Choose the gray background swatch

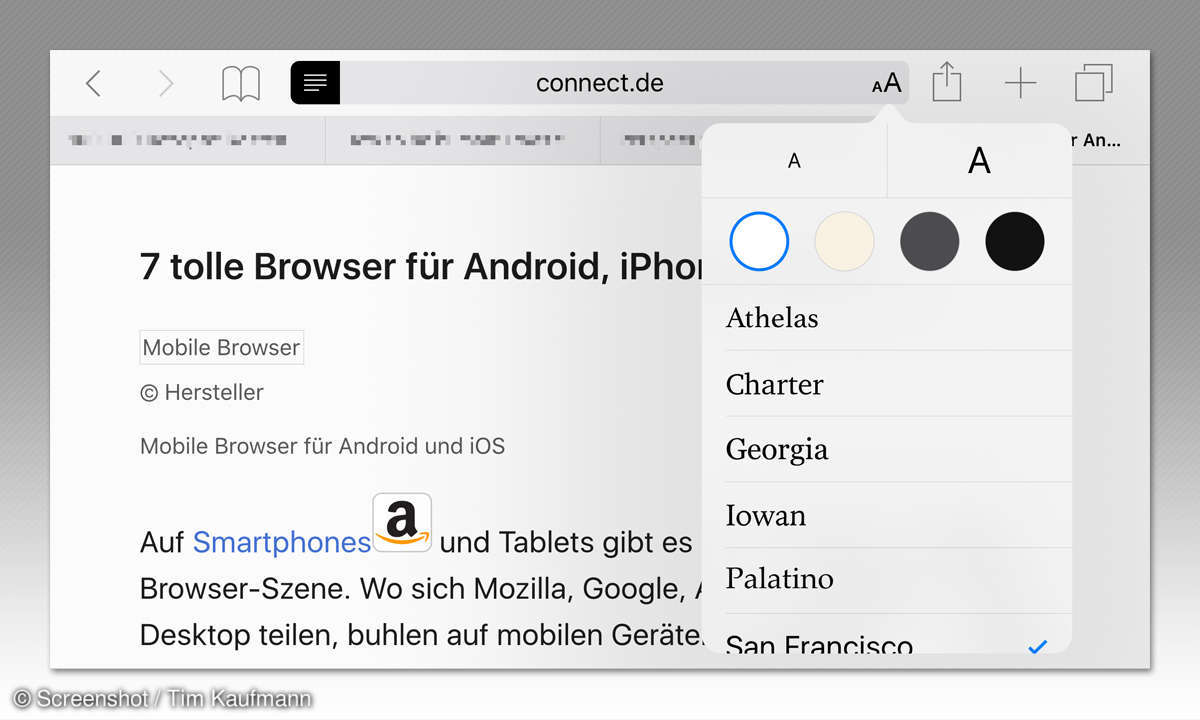929,241
